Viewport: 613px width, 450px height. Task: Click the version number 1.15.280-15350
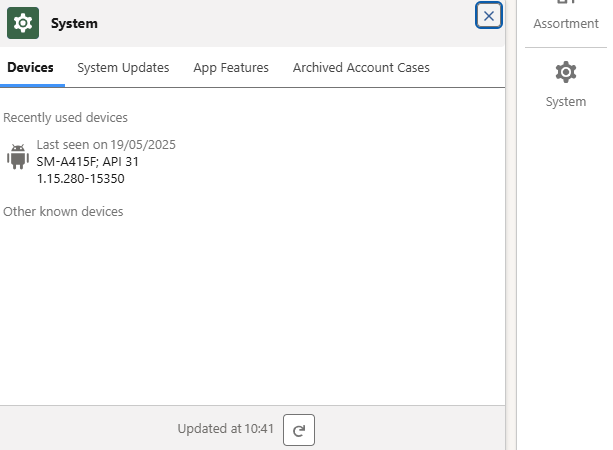80,179
